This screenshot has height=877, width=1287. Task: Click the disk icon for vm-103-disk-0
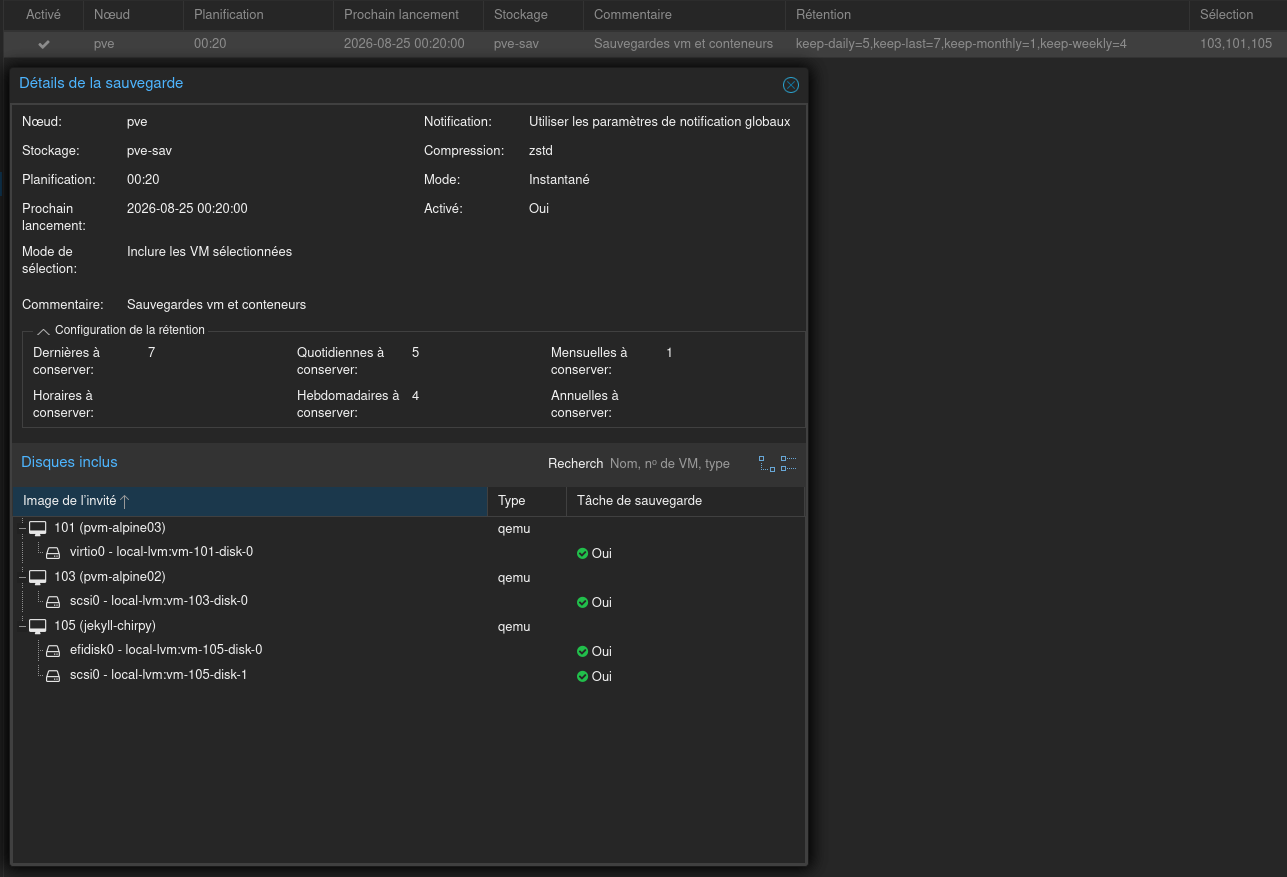[x=54, y=602]
